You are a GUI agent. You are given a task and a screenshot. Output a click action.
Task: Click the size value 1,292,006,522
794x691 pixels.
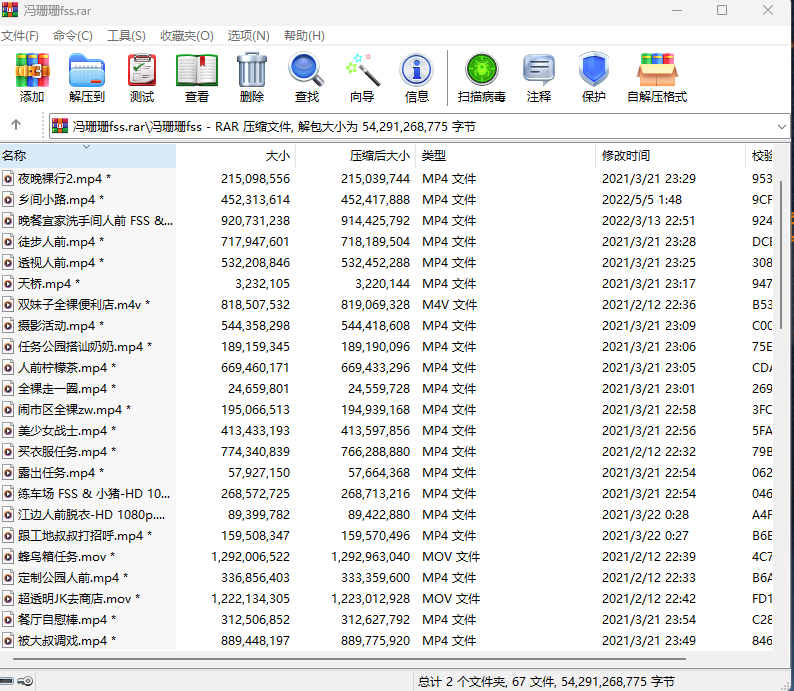click(251, 557)
